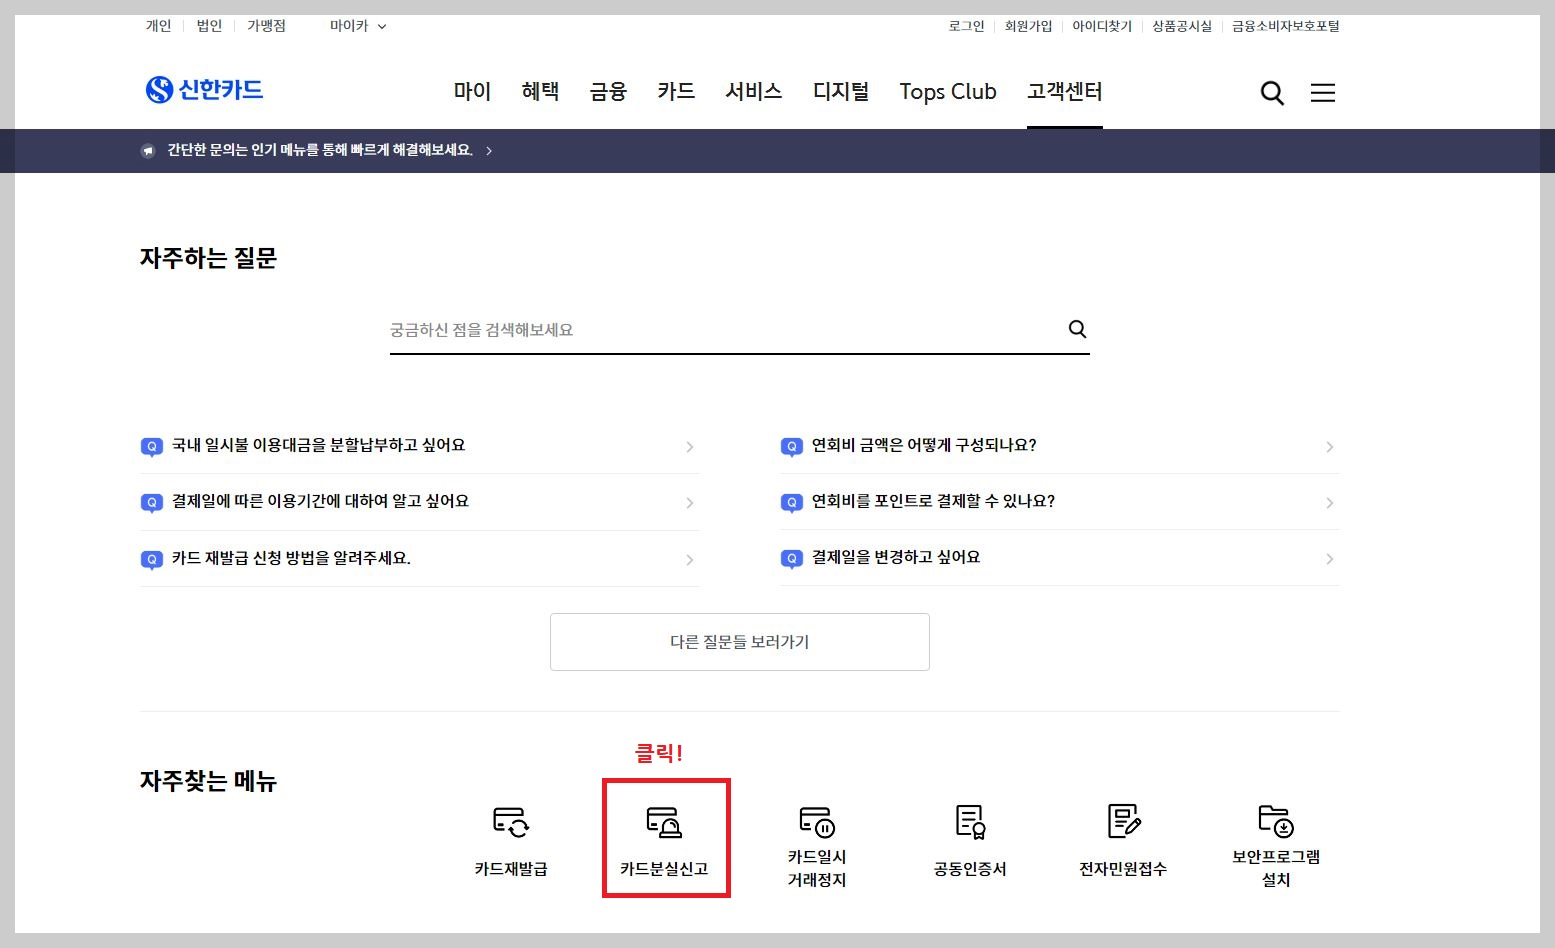Click the 아이디찾기 link

click(1102, 26)
